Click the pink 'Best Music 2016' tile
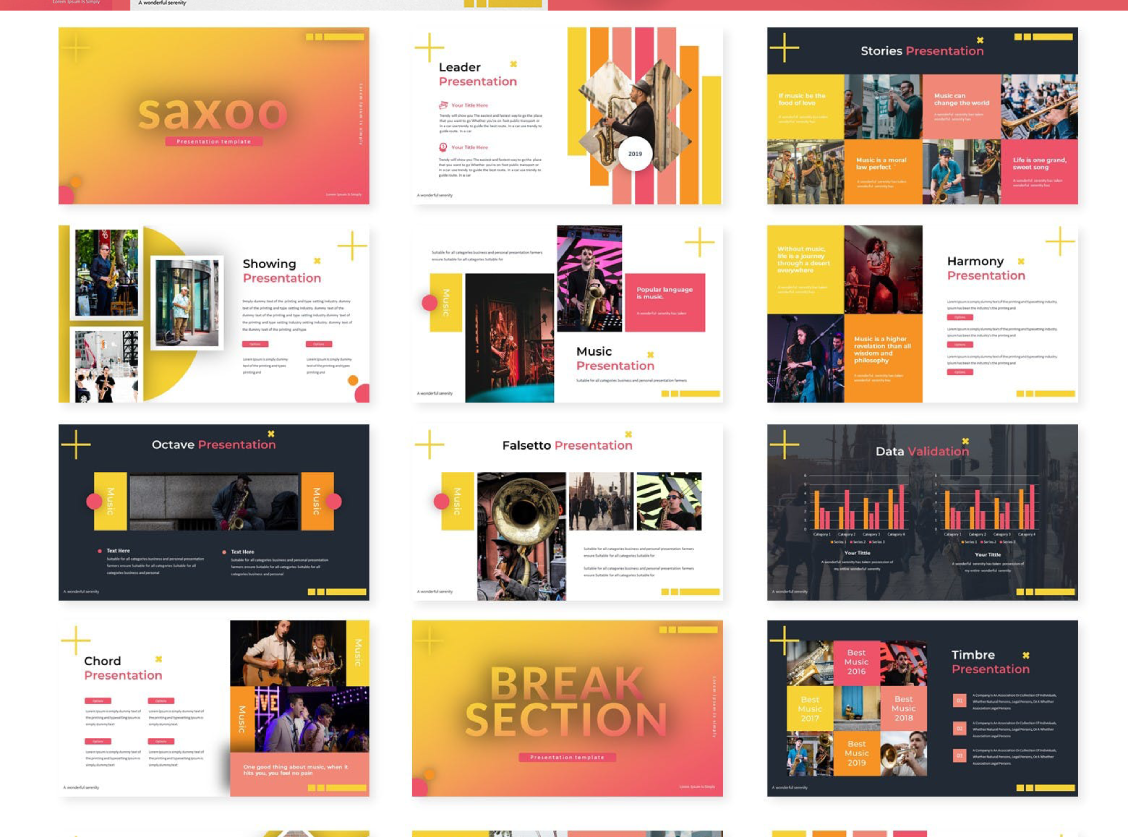 pos(856,662)
